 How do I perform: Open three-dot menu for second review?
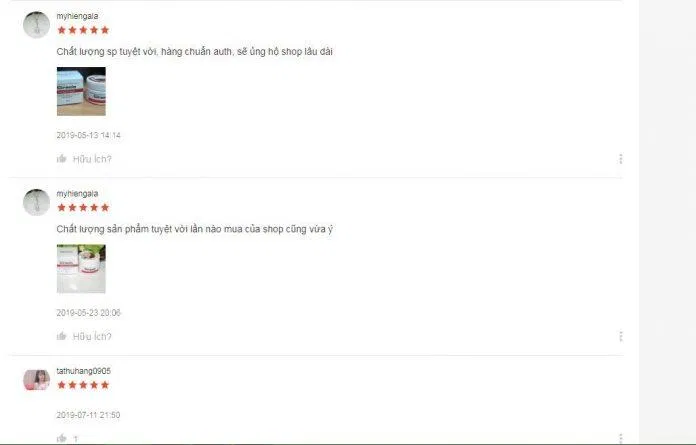tap(621, 336)
